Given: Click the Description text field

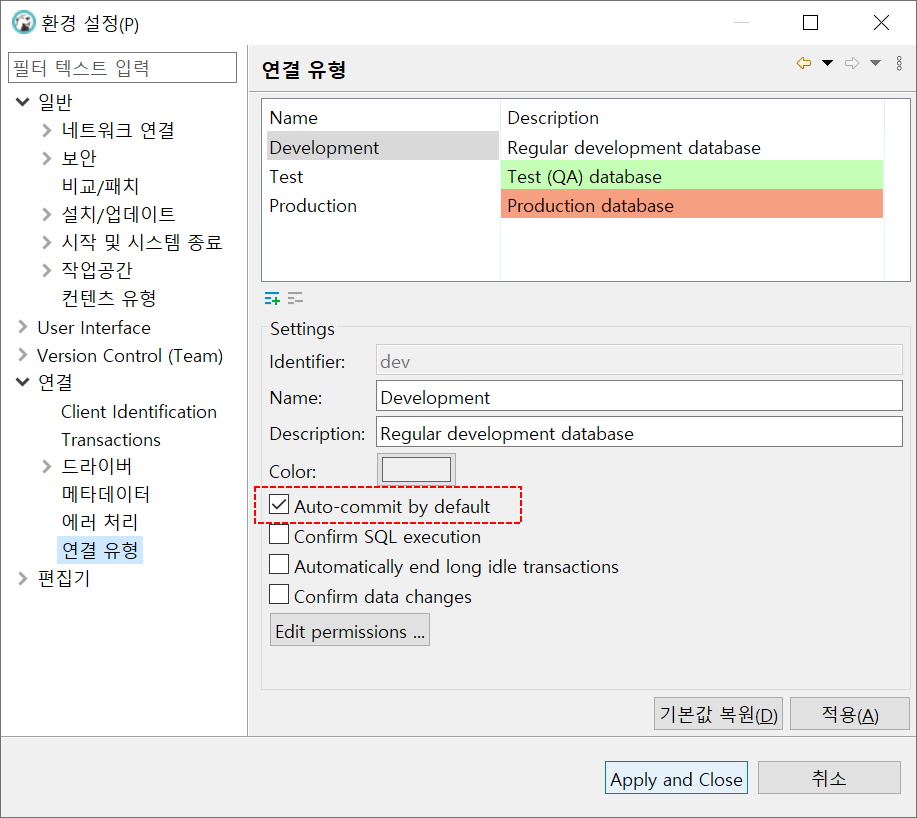Looking at the screenshot, I should [639, 432].
